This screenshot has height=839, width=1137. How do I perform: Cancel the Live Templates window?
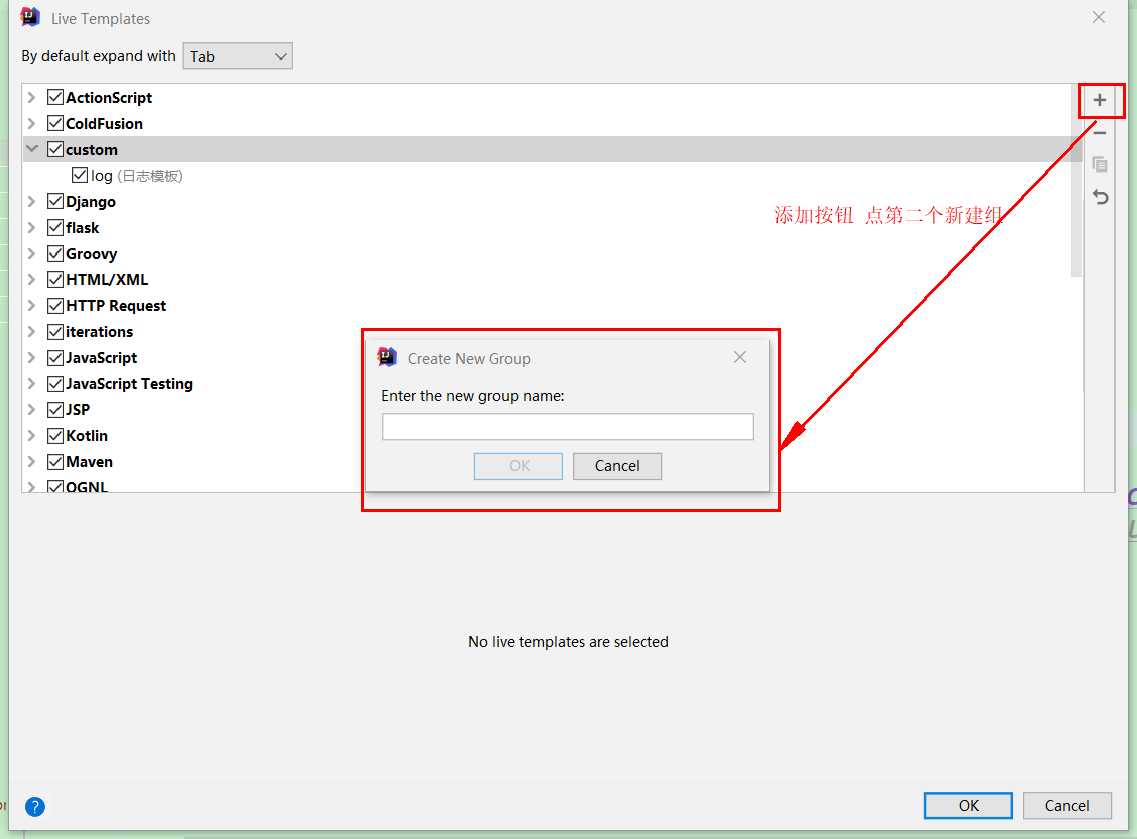pyautogui.click(x=1067, y=806)
